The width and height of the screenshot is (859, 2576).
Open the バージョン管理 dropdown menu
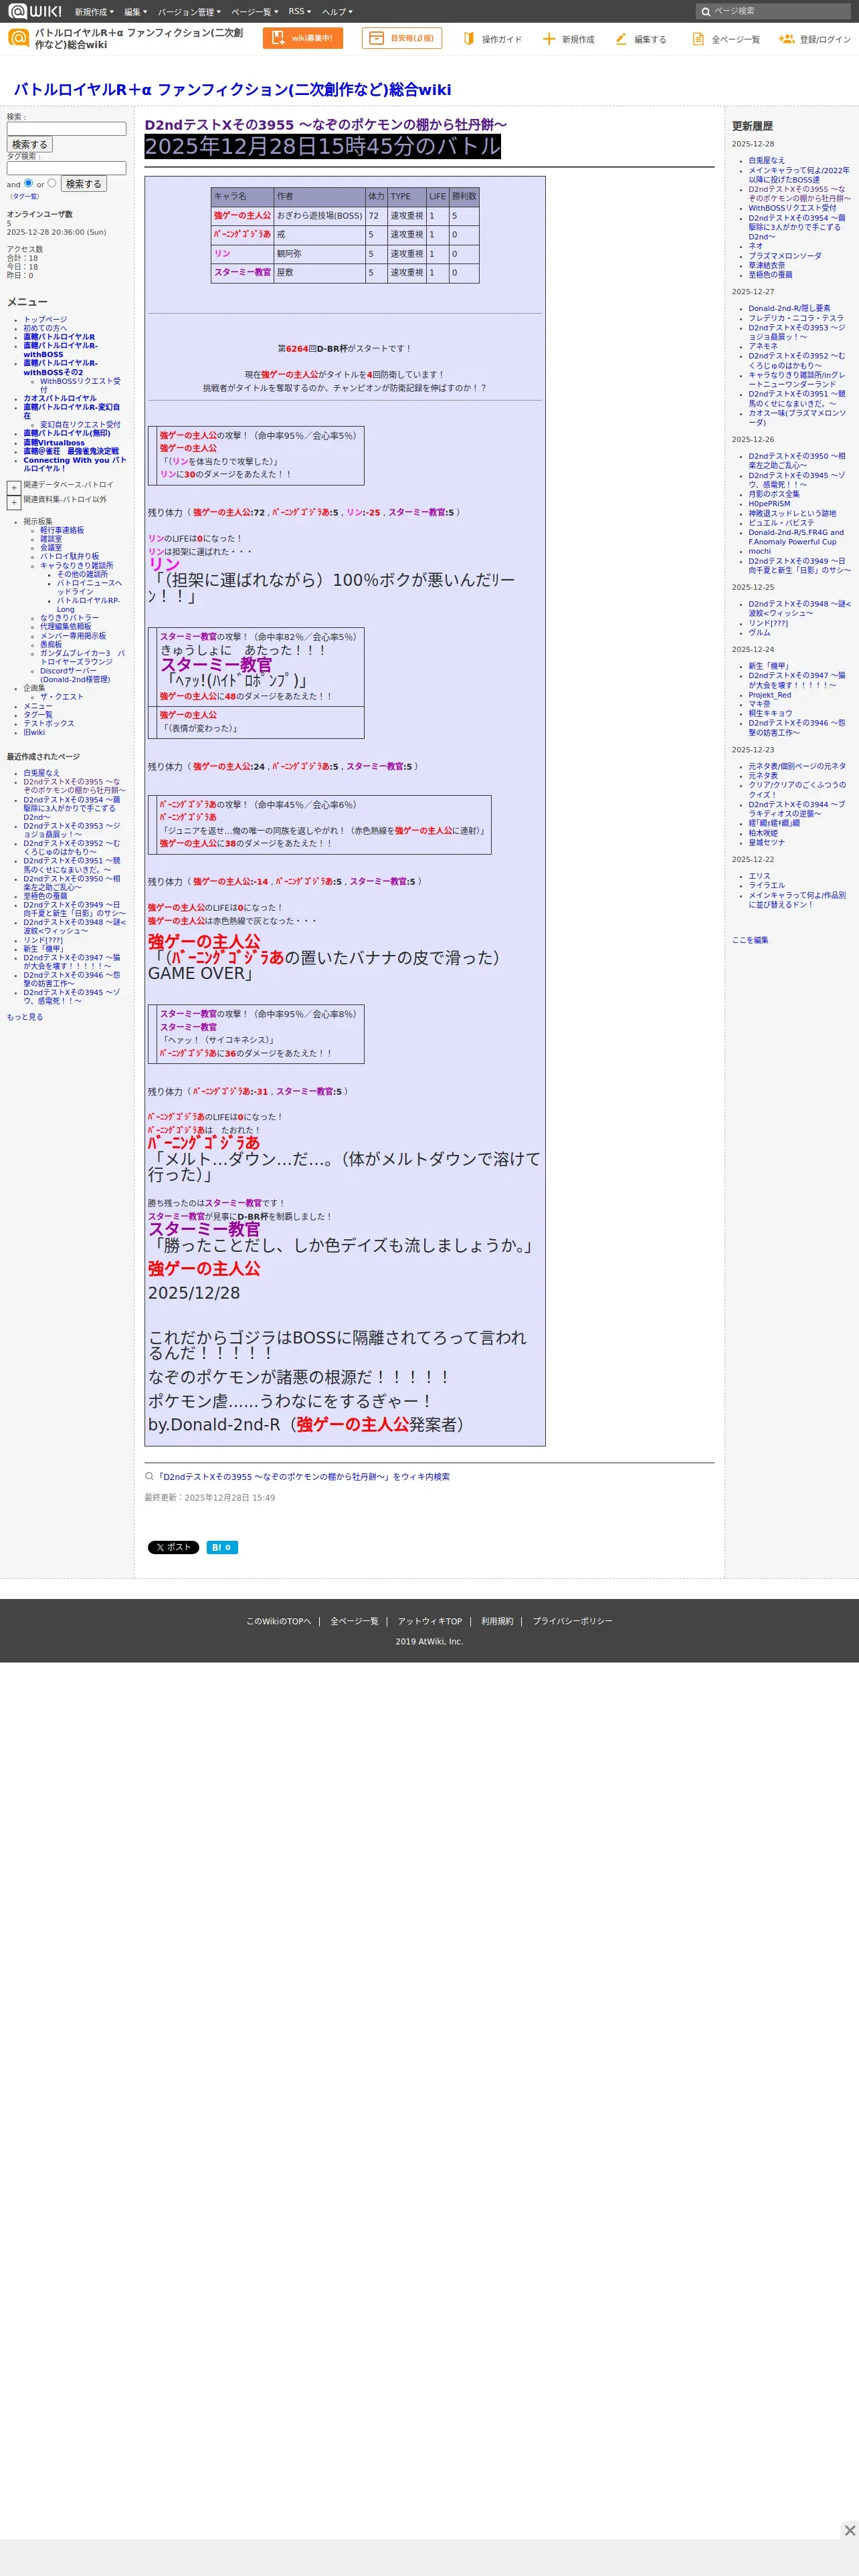(x=189, y=12)
